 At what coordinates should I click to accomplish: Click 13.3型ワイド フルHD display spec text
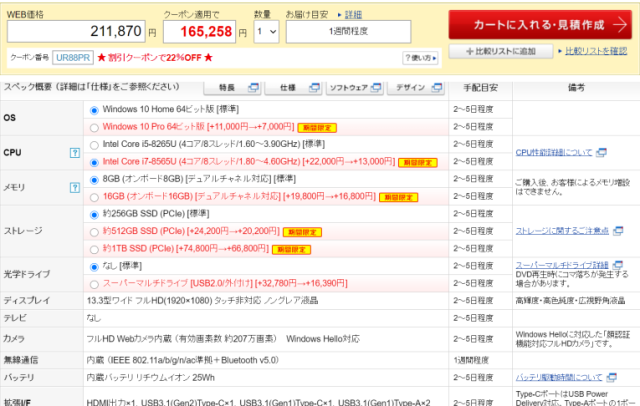[x=202, y=301]
